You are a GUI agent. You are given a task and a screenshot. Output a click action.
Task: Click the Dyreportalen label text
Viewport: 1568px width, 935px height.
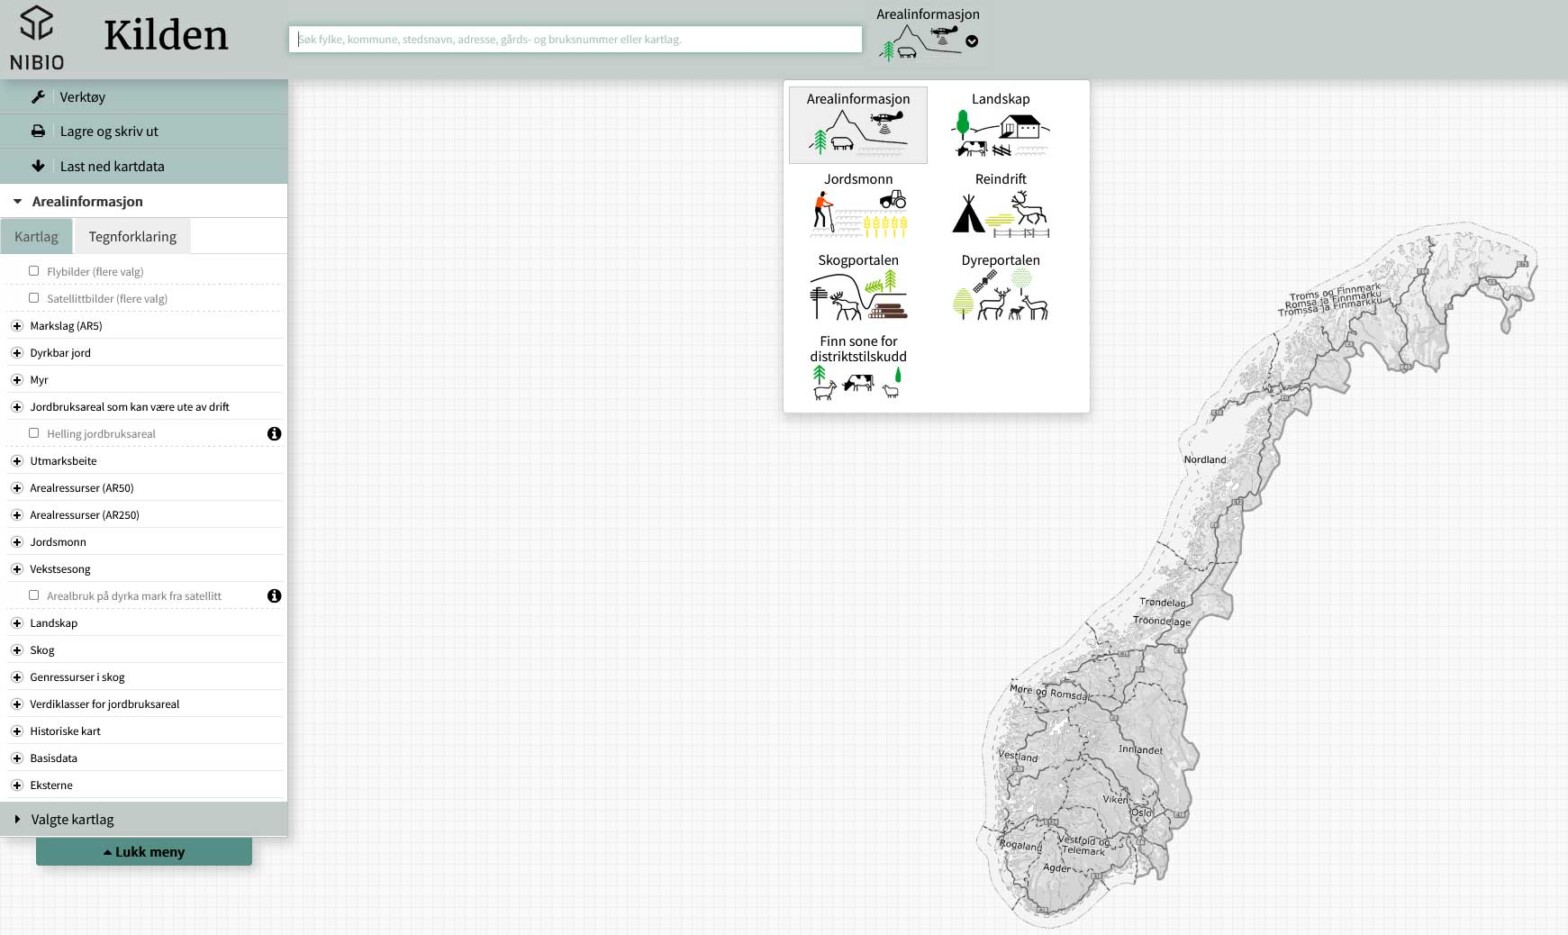[x=1000, y=260]
